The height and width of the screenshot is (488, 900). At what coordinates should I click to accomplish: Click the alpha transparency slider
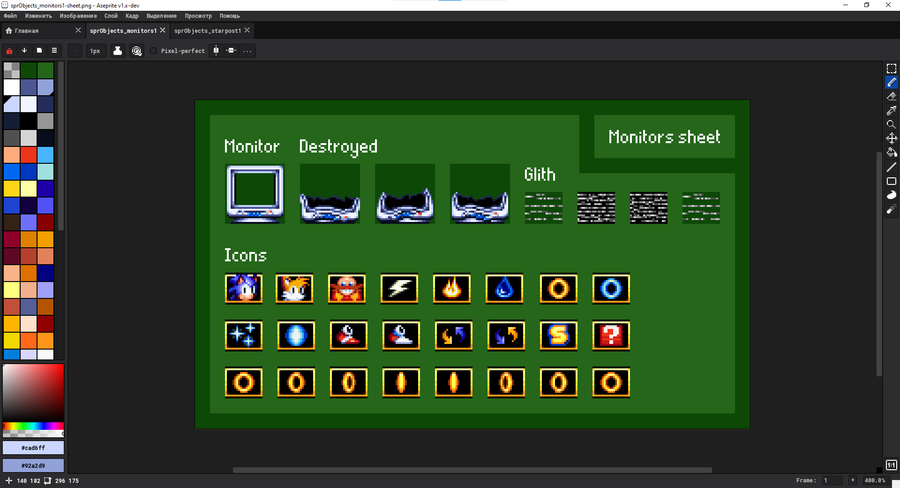[33, 433]
